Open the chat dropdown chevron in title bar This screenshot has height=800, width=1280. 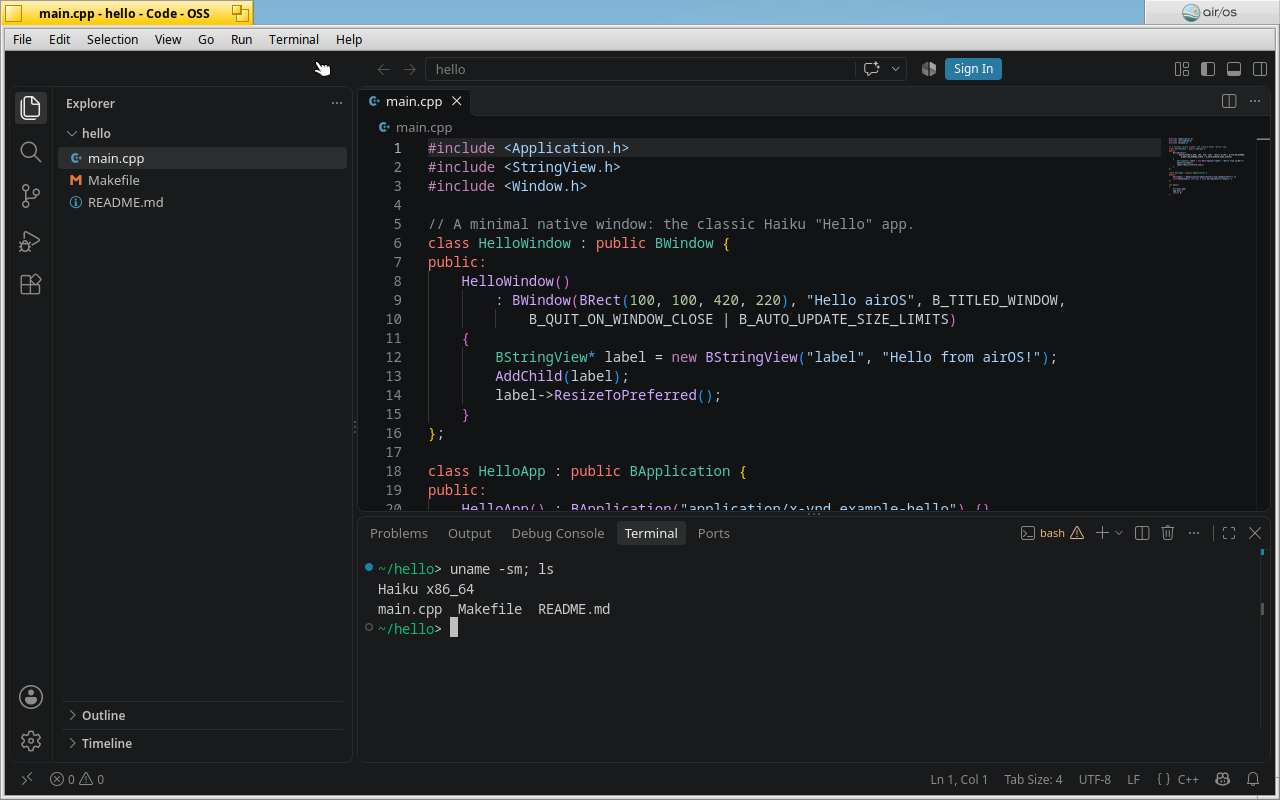(895, 69)
